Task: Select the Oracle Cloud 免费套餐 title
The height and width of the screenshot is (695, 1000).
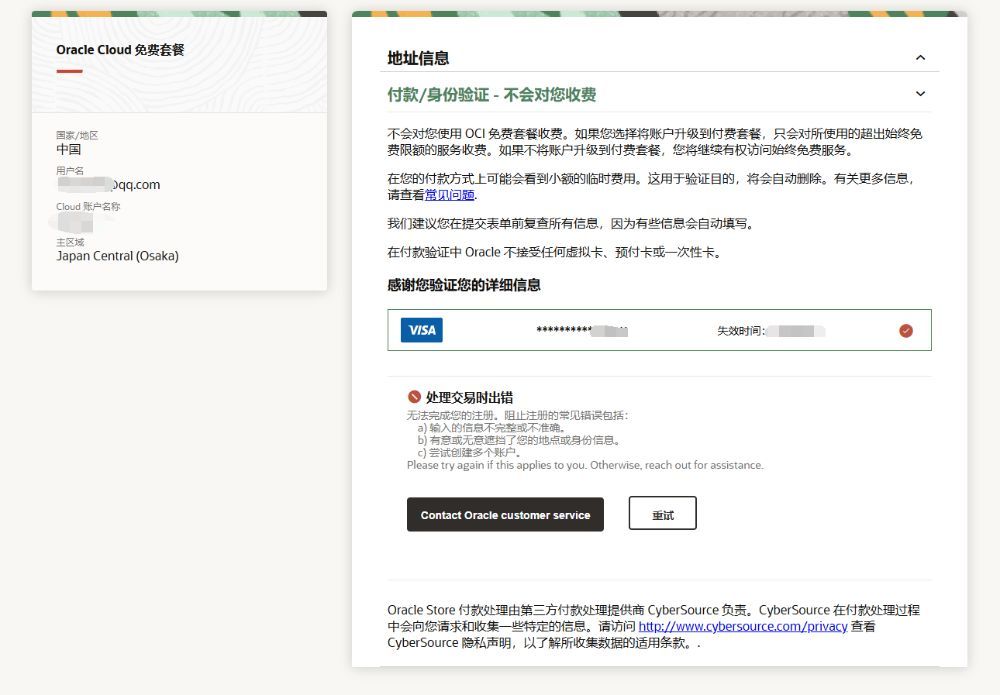Action: 120,50
